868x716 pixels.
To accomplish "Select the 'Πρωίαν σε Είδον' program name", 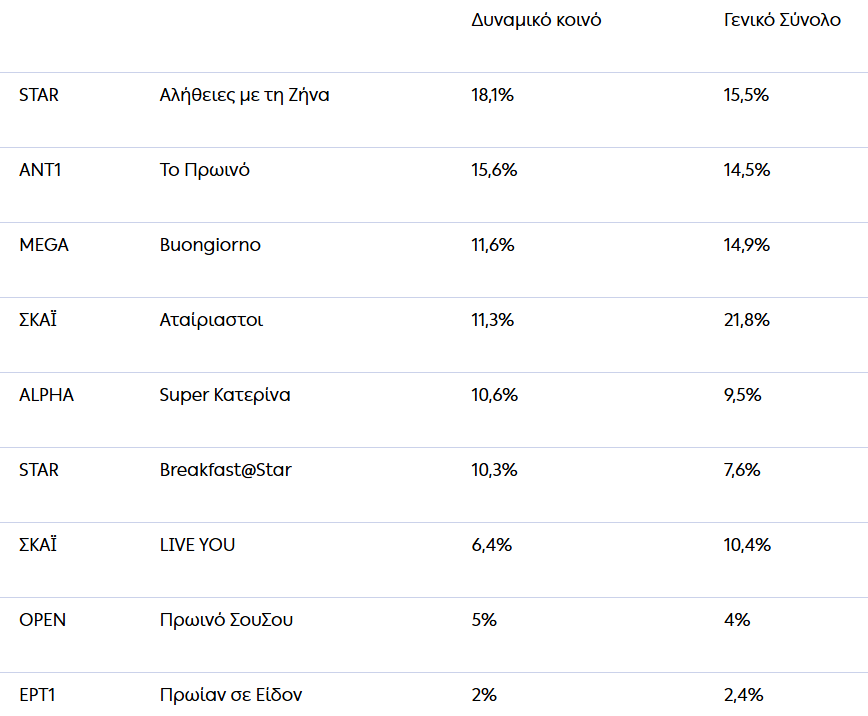I will click(x=231, y=695).
